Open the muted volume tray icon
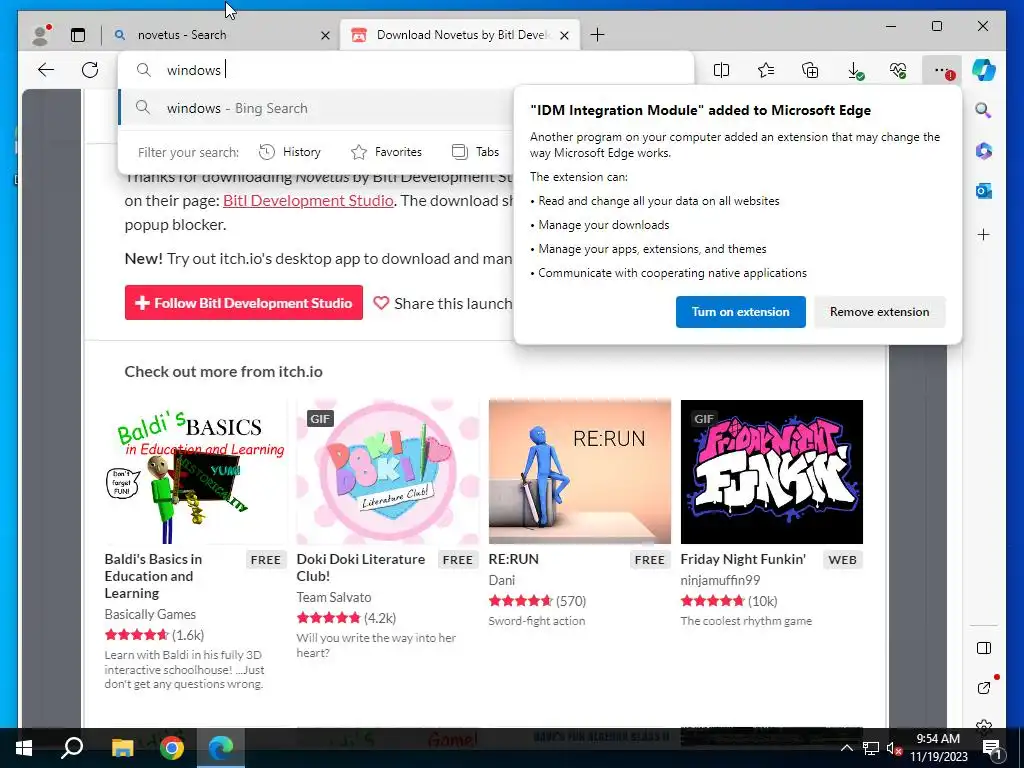1024x768 pixels. [x=894, y=748]
